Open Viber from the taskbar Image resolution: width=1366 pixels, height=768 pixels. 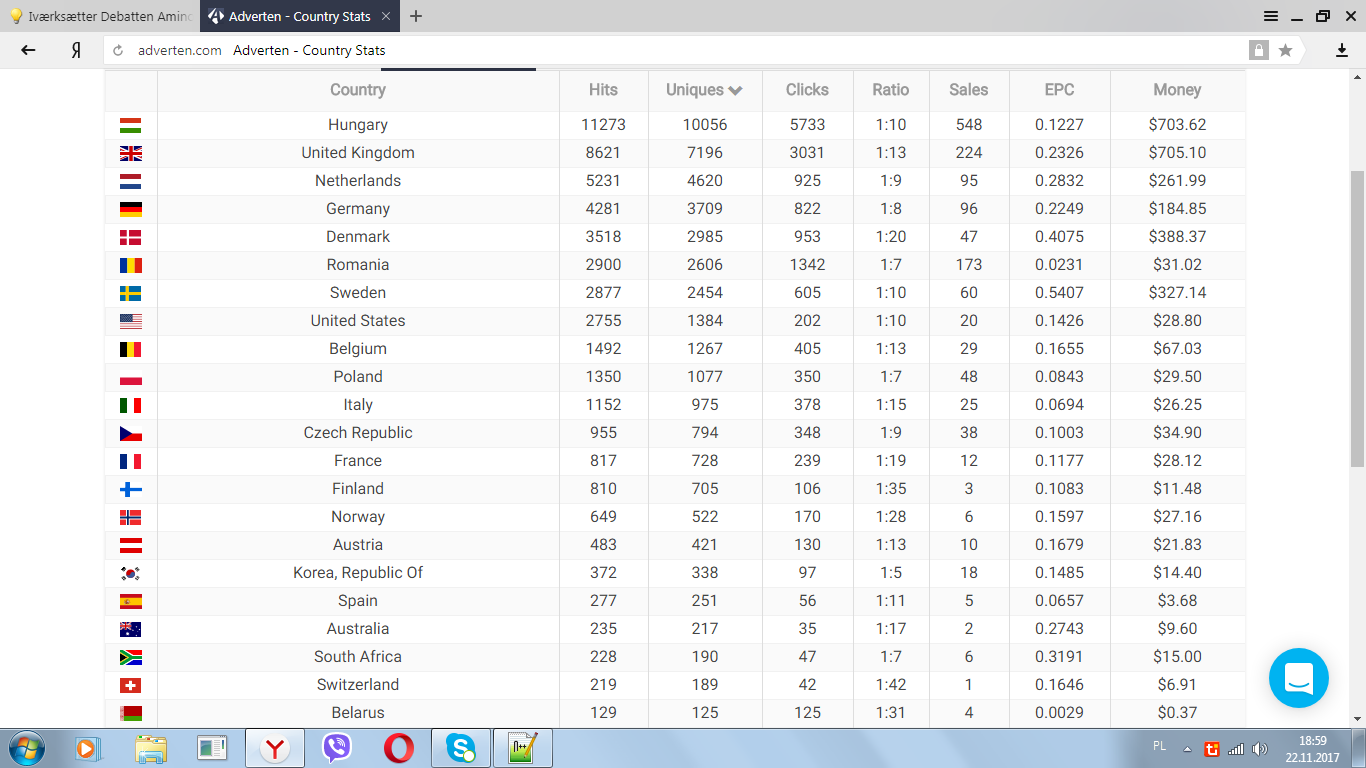337,748
